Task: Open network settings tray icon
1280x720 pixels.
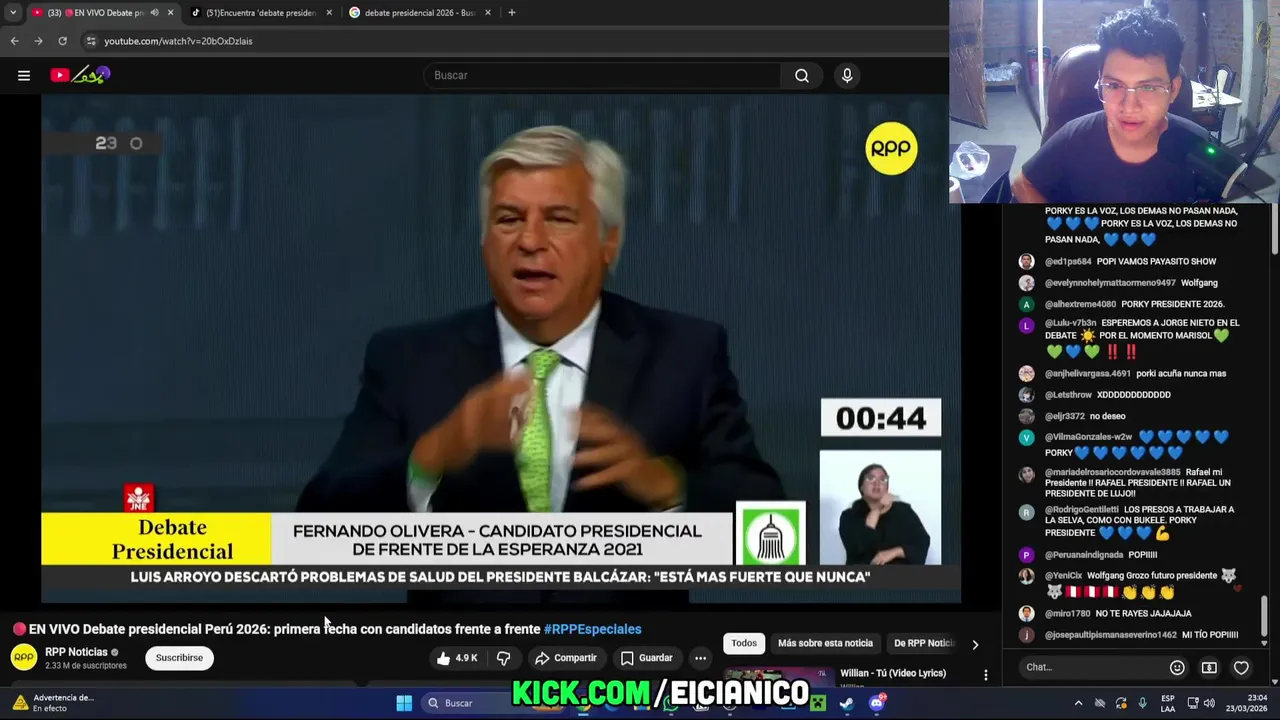Action: coord(1193,703)
